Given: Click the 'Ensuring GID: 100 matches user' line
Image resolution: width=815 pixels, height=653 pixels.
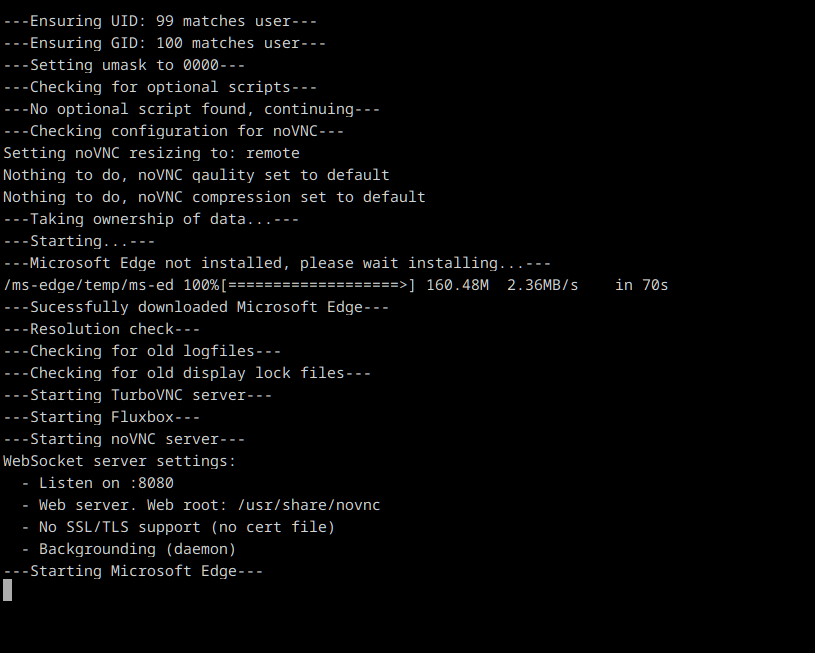Looking at the screenshot, I should pos(164,43).
